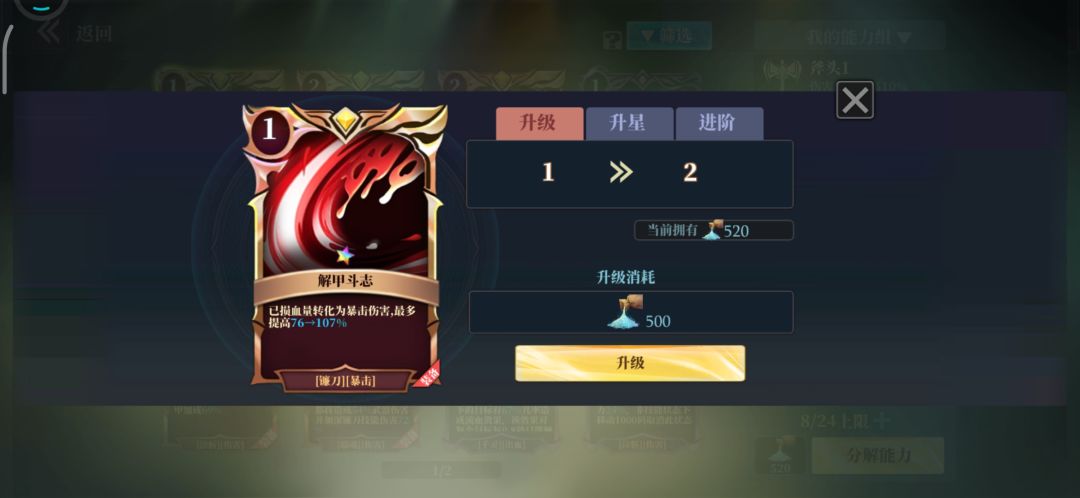Screen dimensions: 1080x498
Task: Tap the 解甲斗志 card artwork
Action: 345,203
